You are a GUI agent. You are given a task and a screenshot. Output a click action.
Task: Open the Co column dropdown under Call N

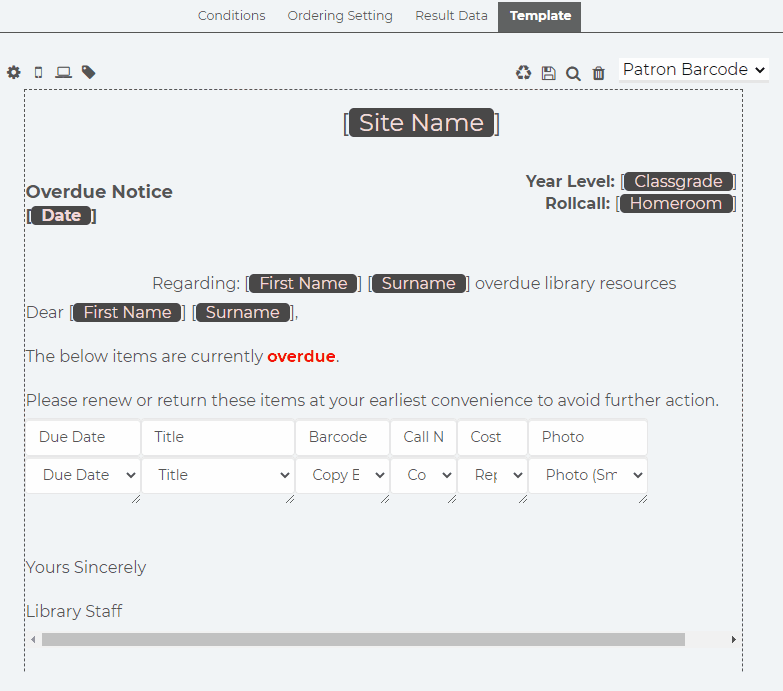point(423,475)
